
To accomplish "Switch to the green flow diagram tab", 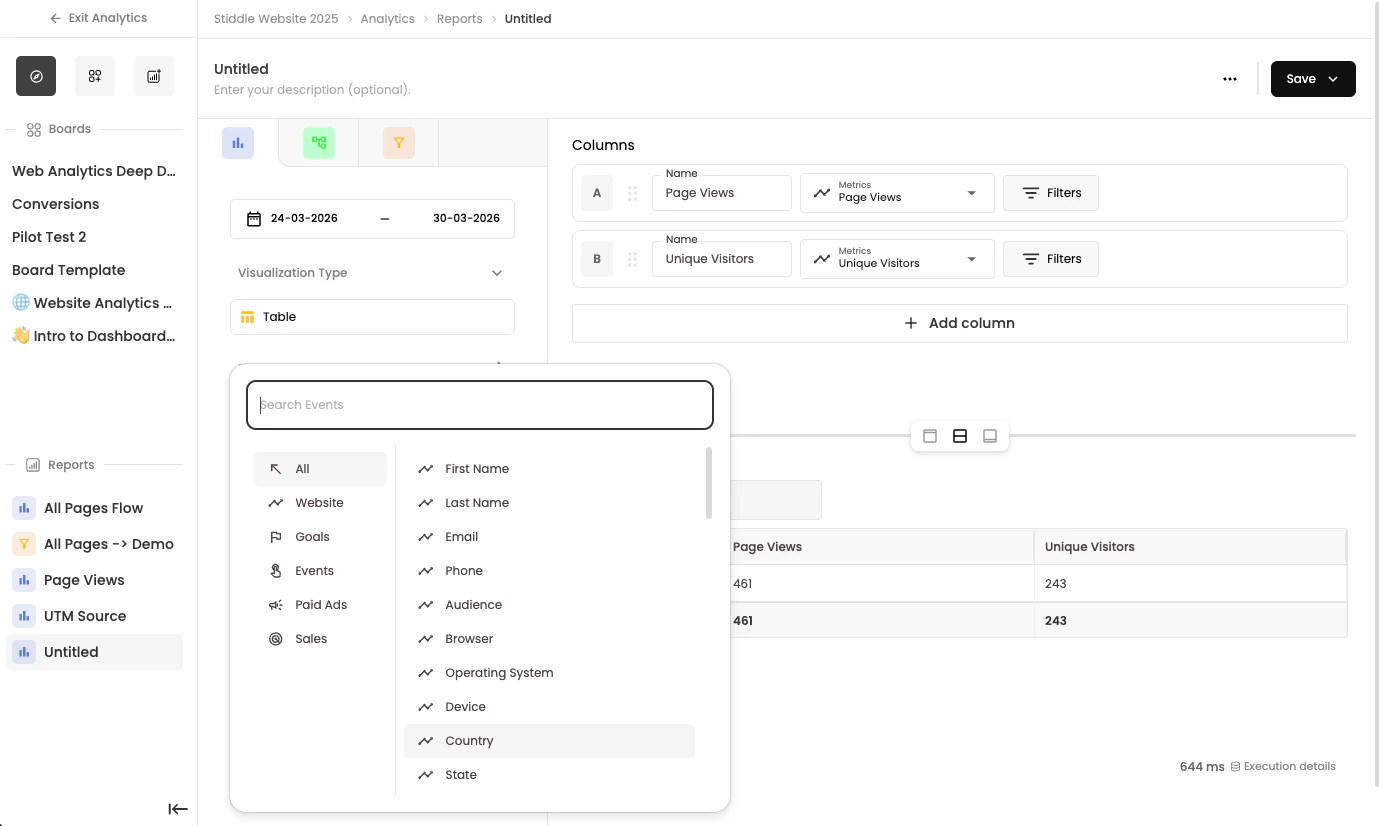I will [319, 143].
